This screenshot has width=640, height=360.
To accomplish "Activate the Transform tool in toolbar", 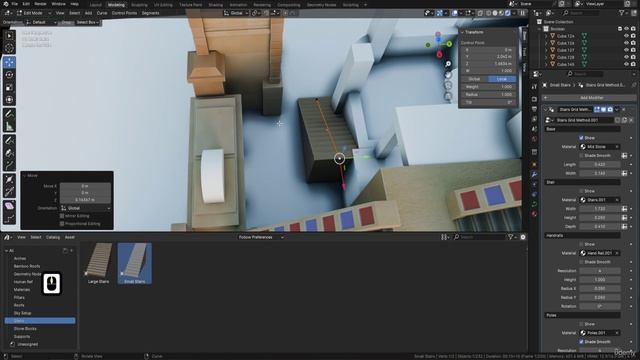I will (x=9, y=100).
